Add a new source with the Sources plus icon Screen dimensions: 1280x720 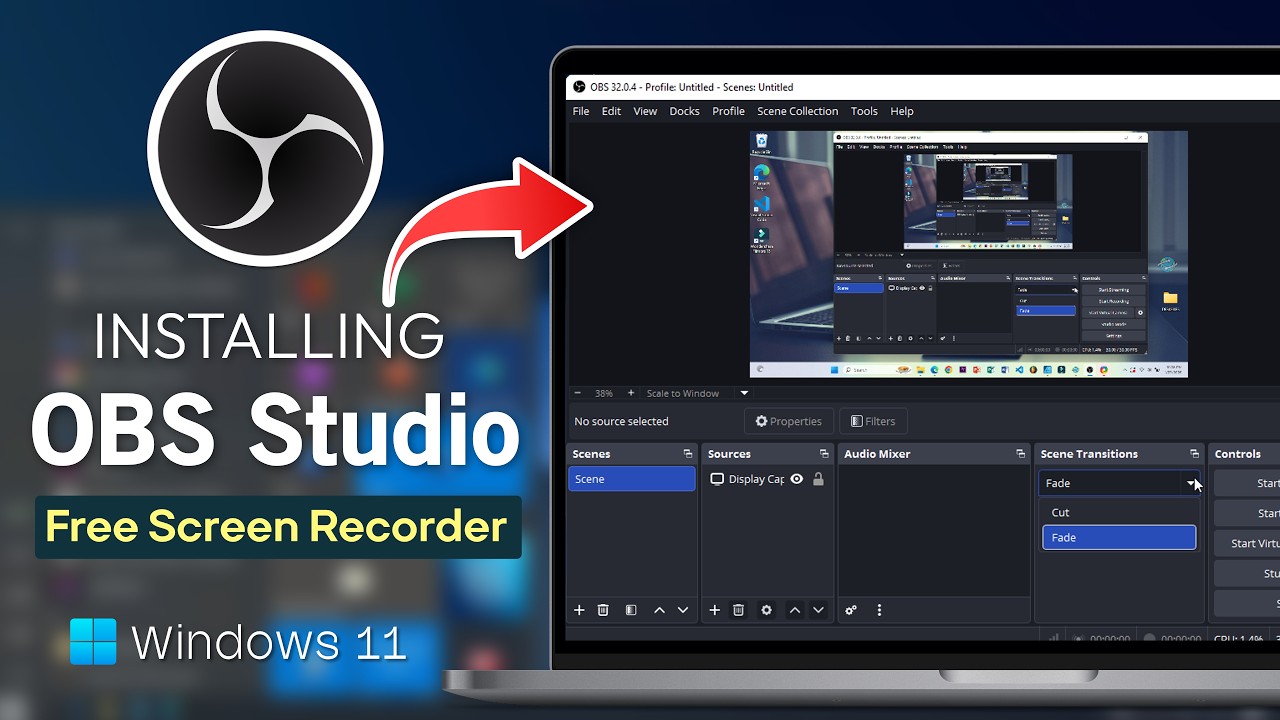(x=714, y=610)
